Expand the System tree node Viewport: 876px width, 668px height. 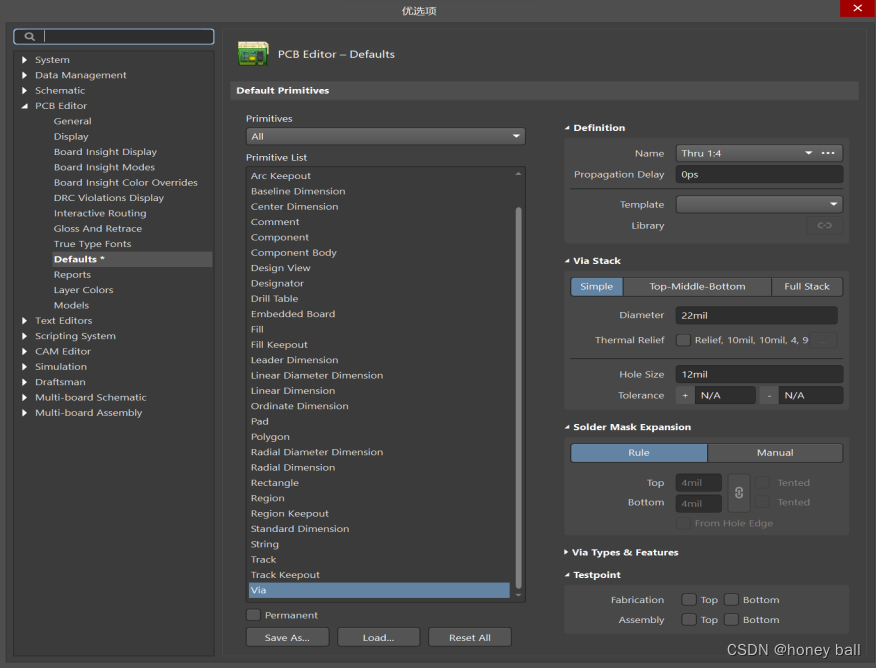(x=24, y=60)
